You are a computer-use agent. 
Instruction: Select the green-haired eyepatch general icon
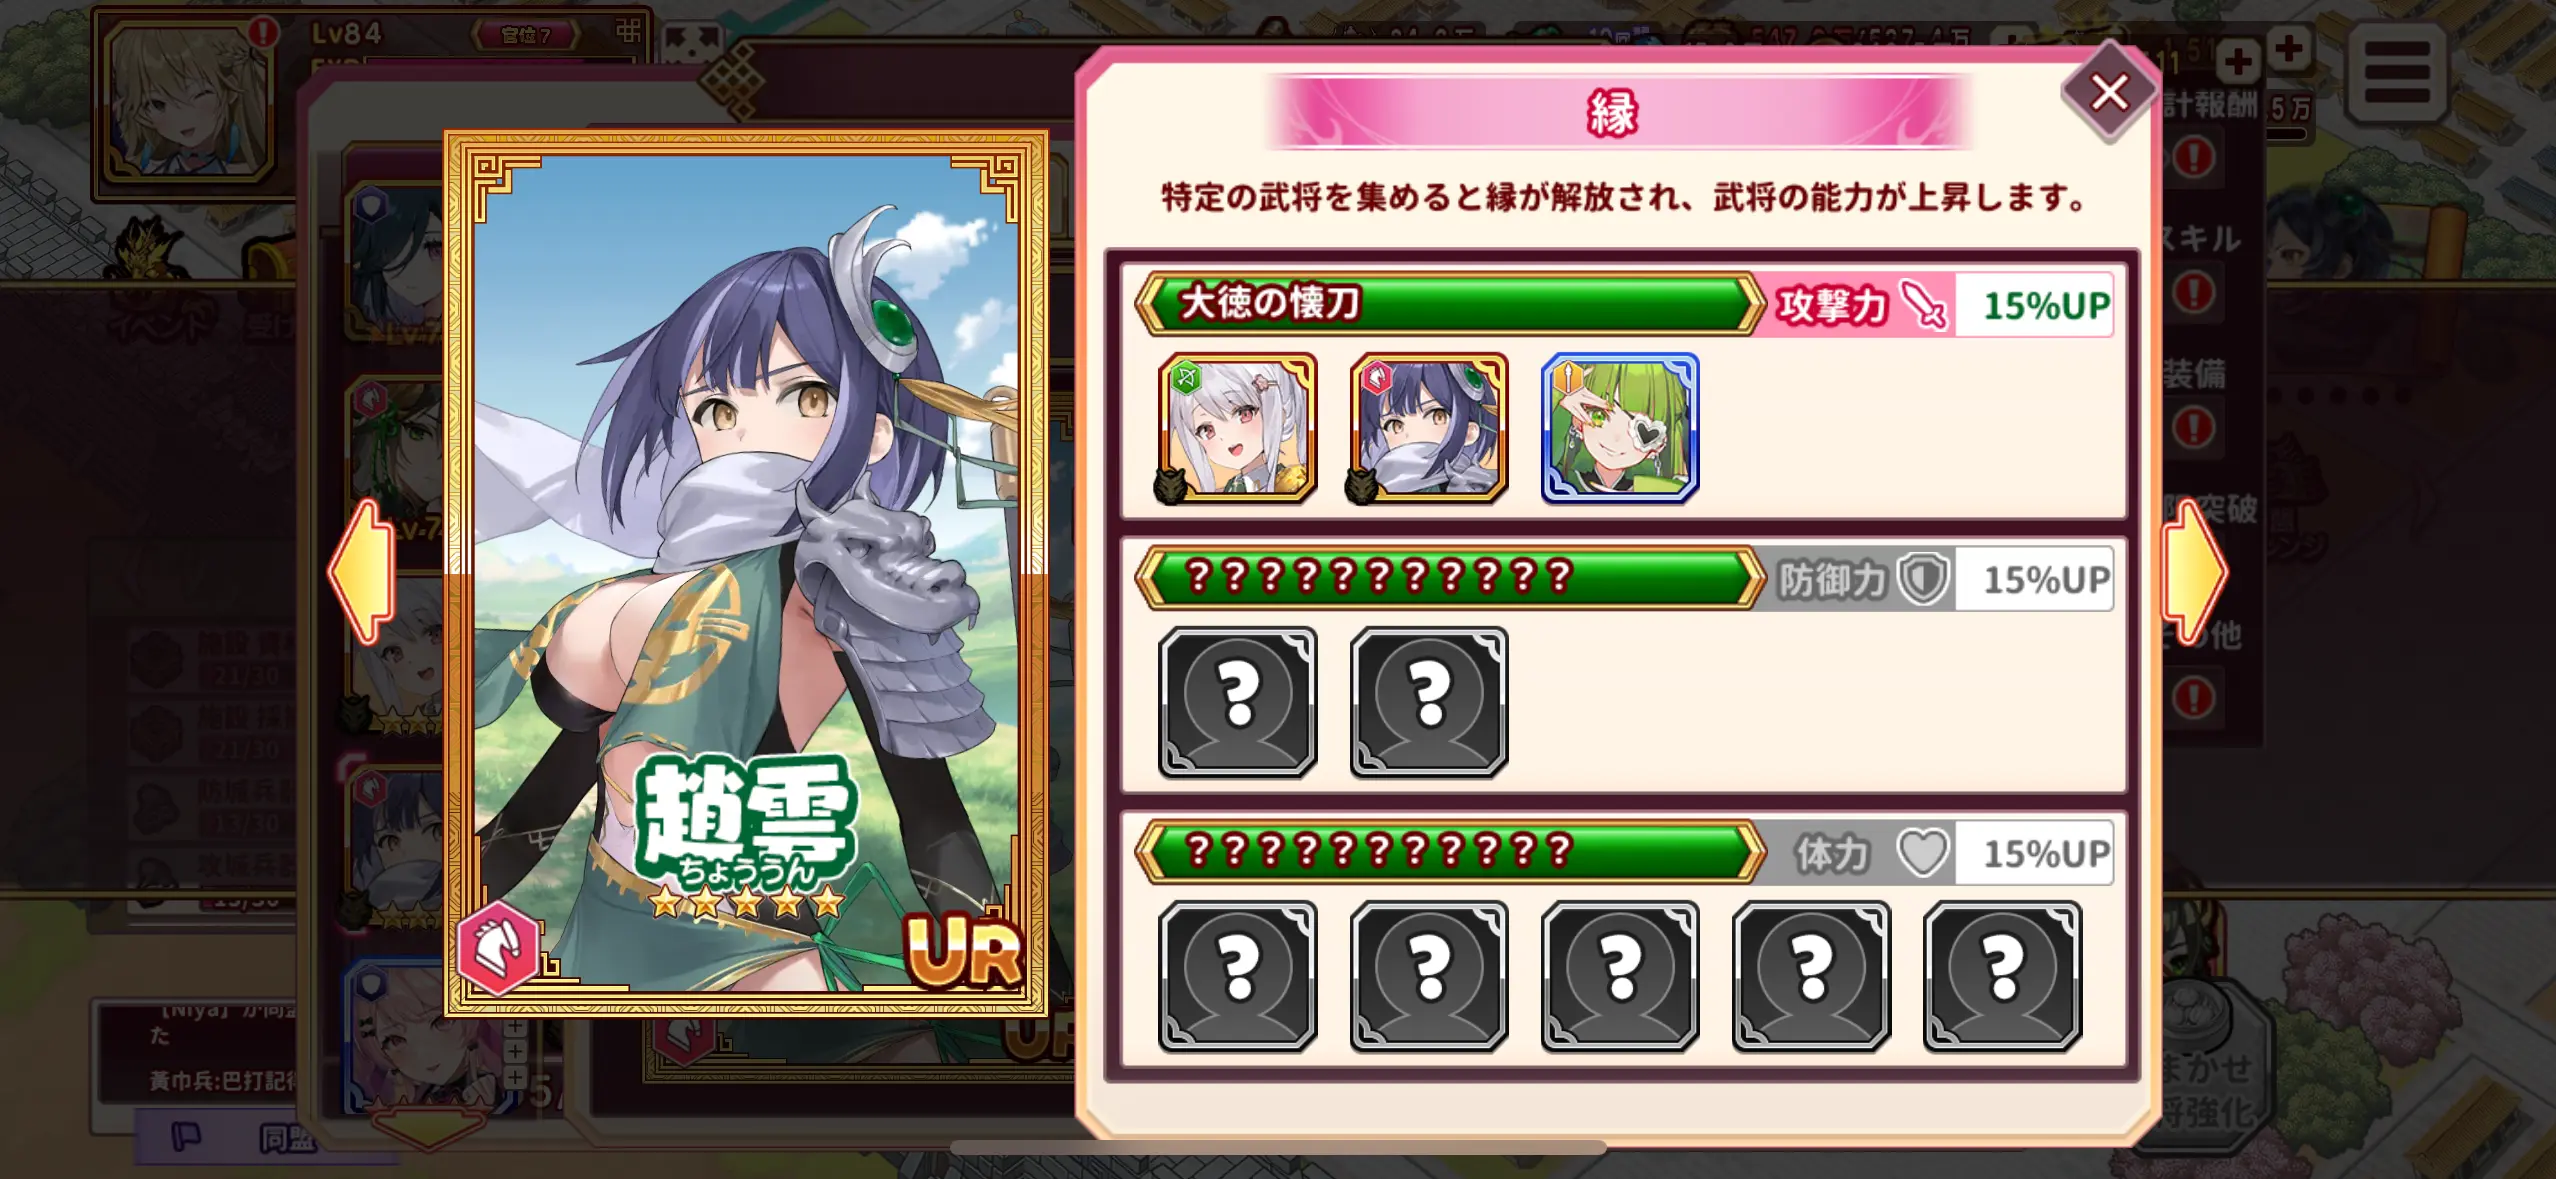click(x=1620, y=427)
